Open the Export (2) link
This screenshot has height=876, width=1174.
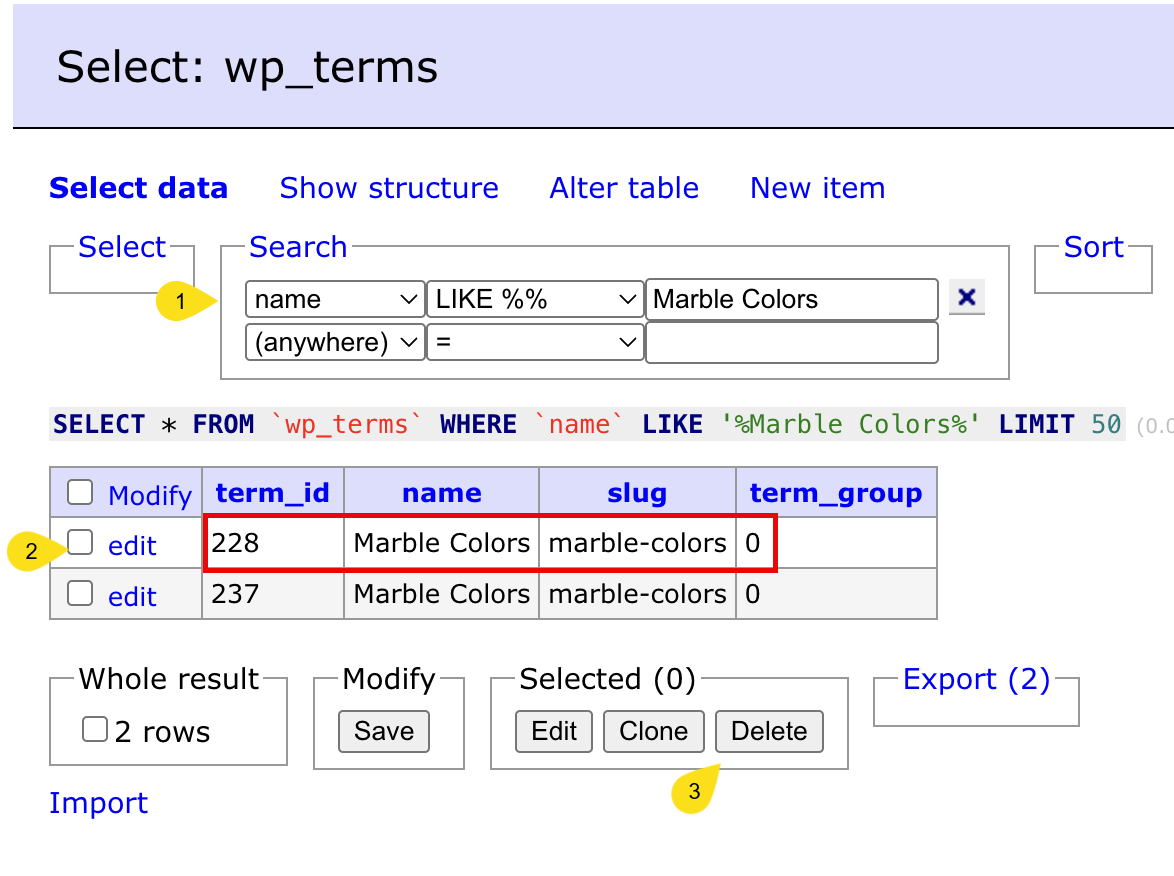tap(976, 680)
